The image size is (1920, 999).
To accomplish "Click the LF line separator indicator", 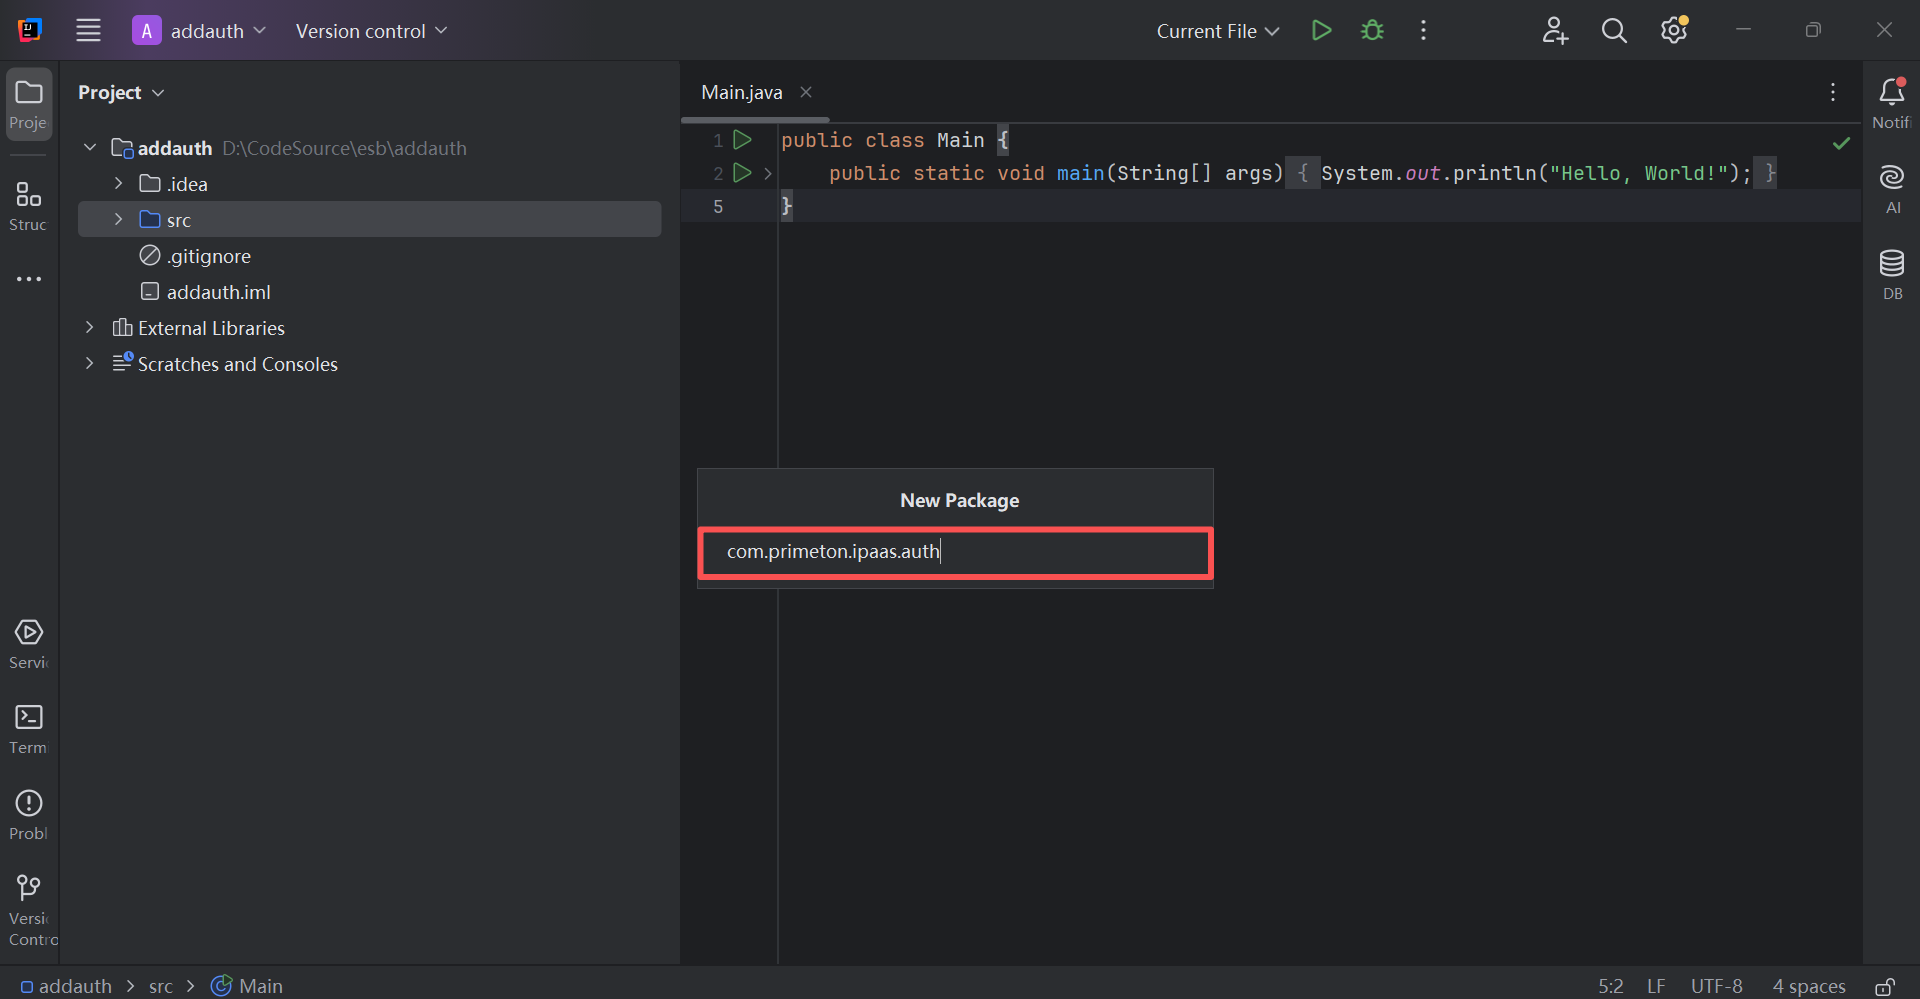I will tap(1656, 986).
